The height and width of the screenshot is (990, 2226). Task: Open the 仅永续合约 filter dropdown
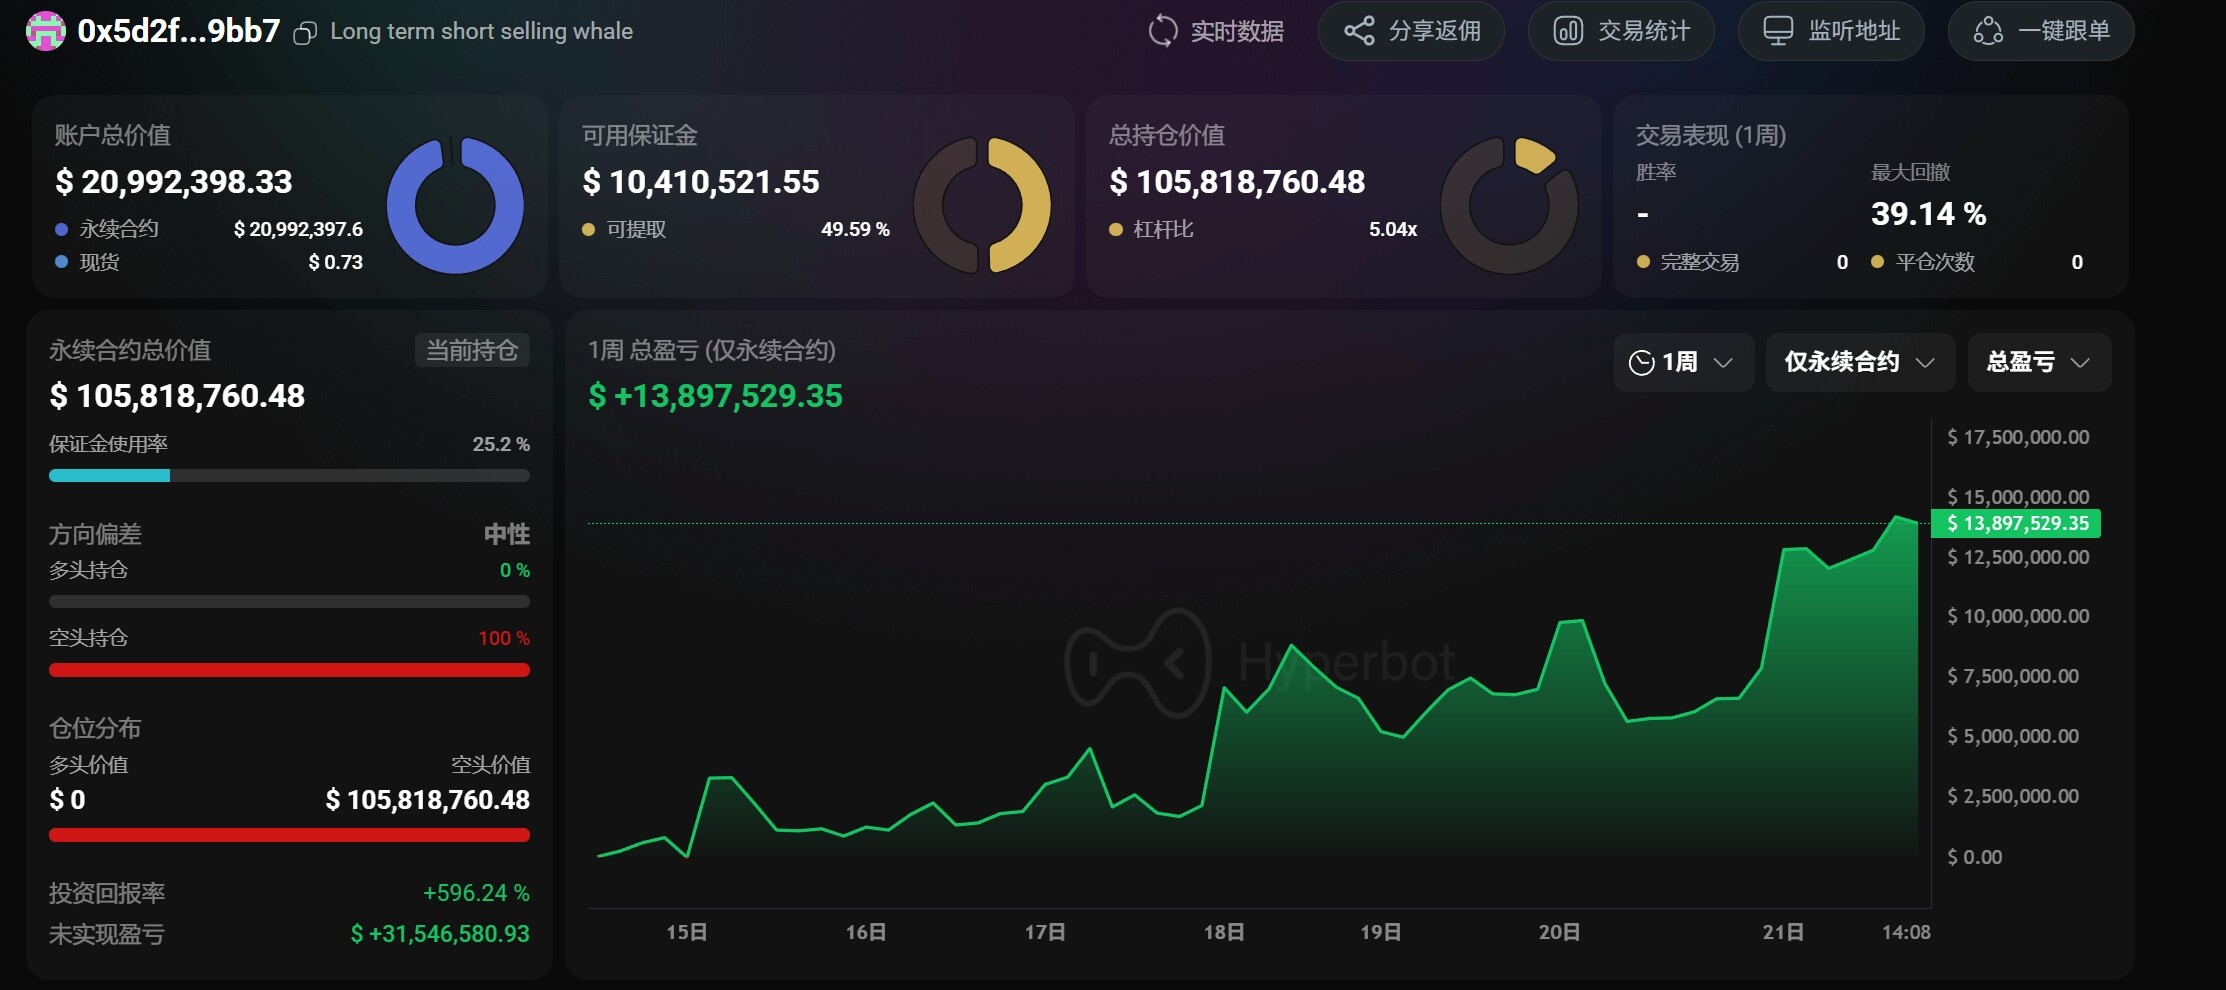click(x=1860, y=362)
